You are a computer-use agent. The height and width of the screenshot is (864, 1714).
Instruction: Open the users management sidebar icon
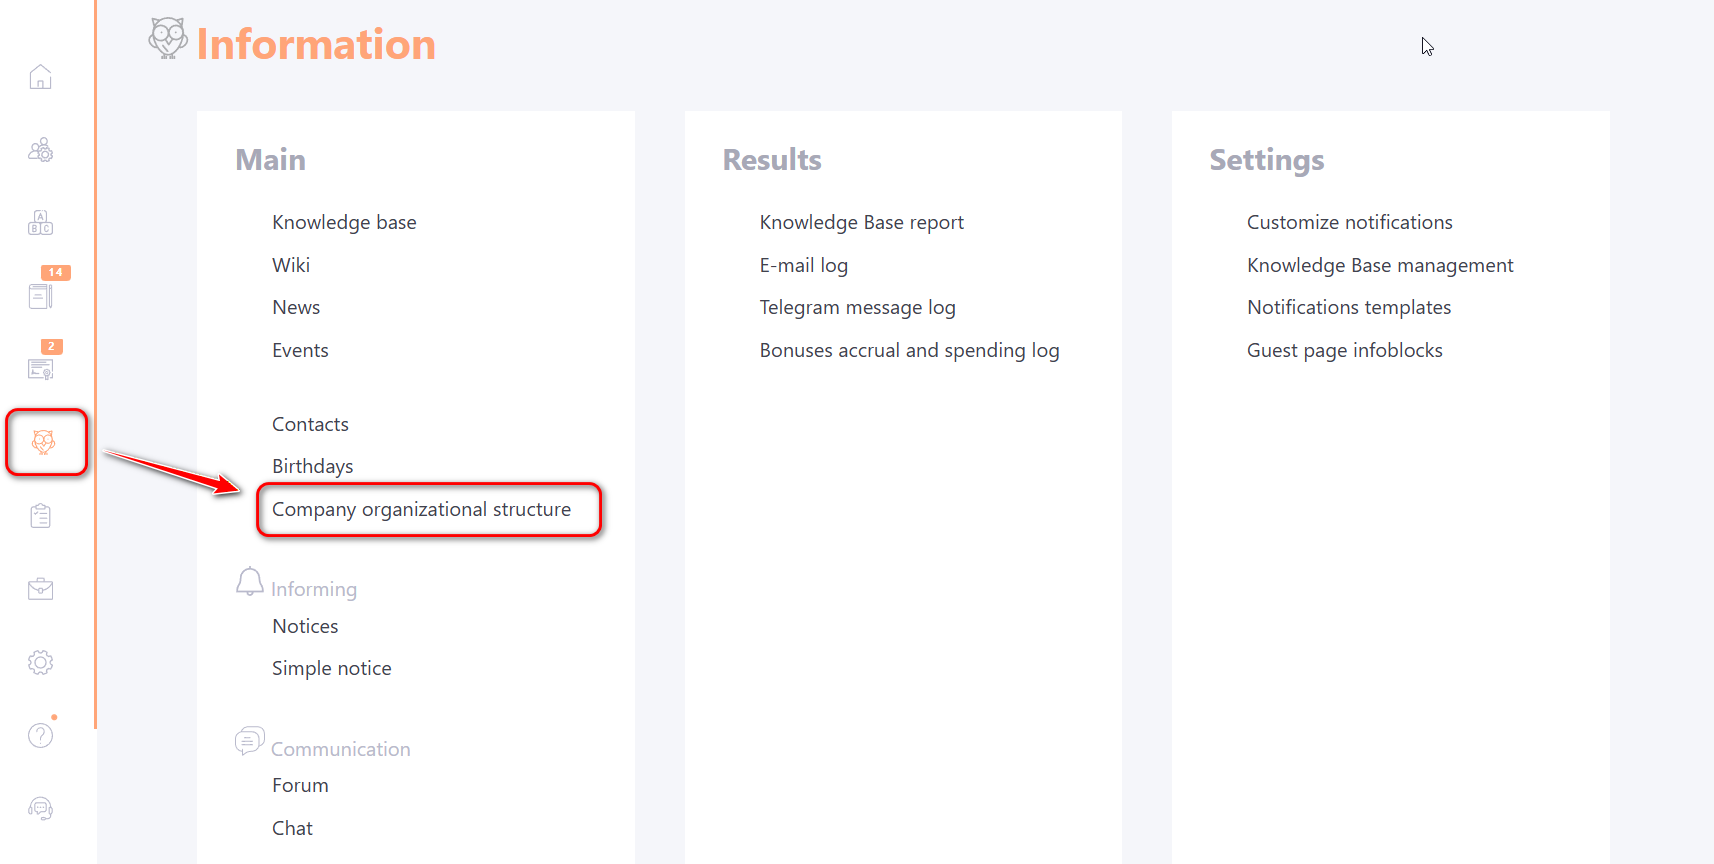pyautogui.click(x=40, y=150)
